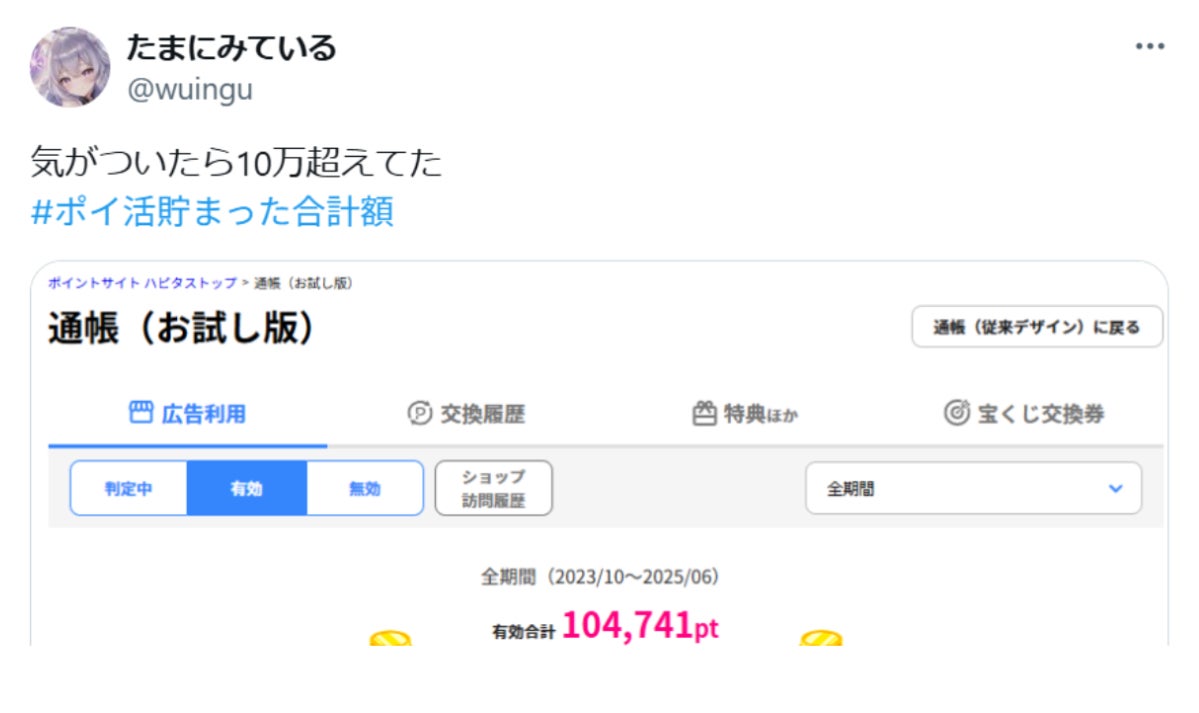Click the right gold coin icon
Viewport: 1199px width, 713px height.
(820, 638)
